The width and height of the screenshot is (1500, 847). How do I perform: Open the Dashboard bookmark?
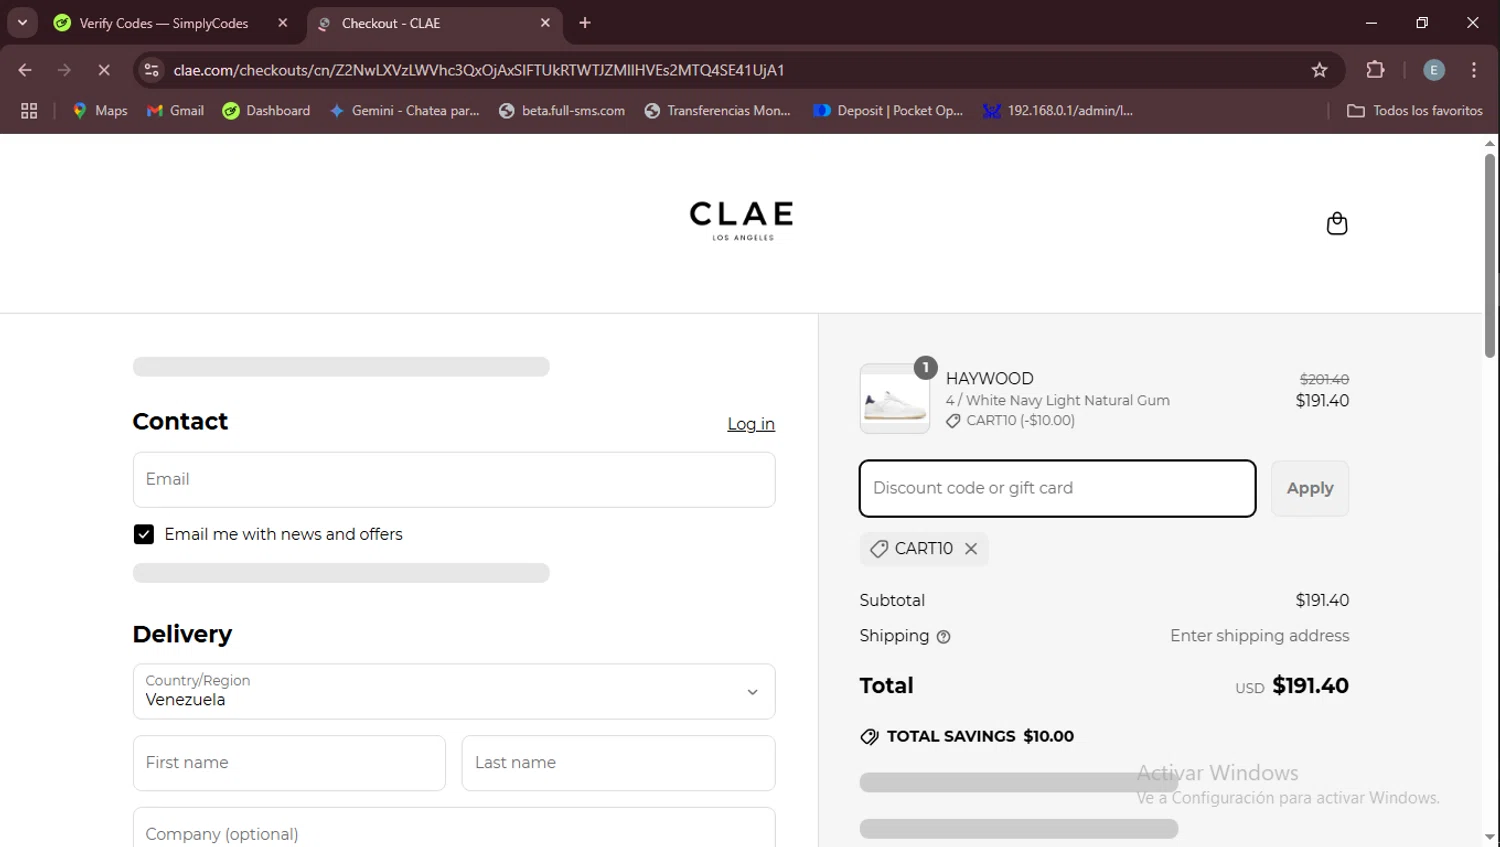click(x=266, y=111)
